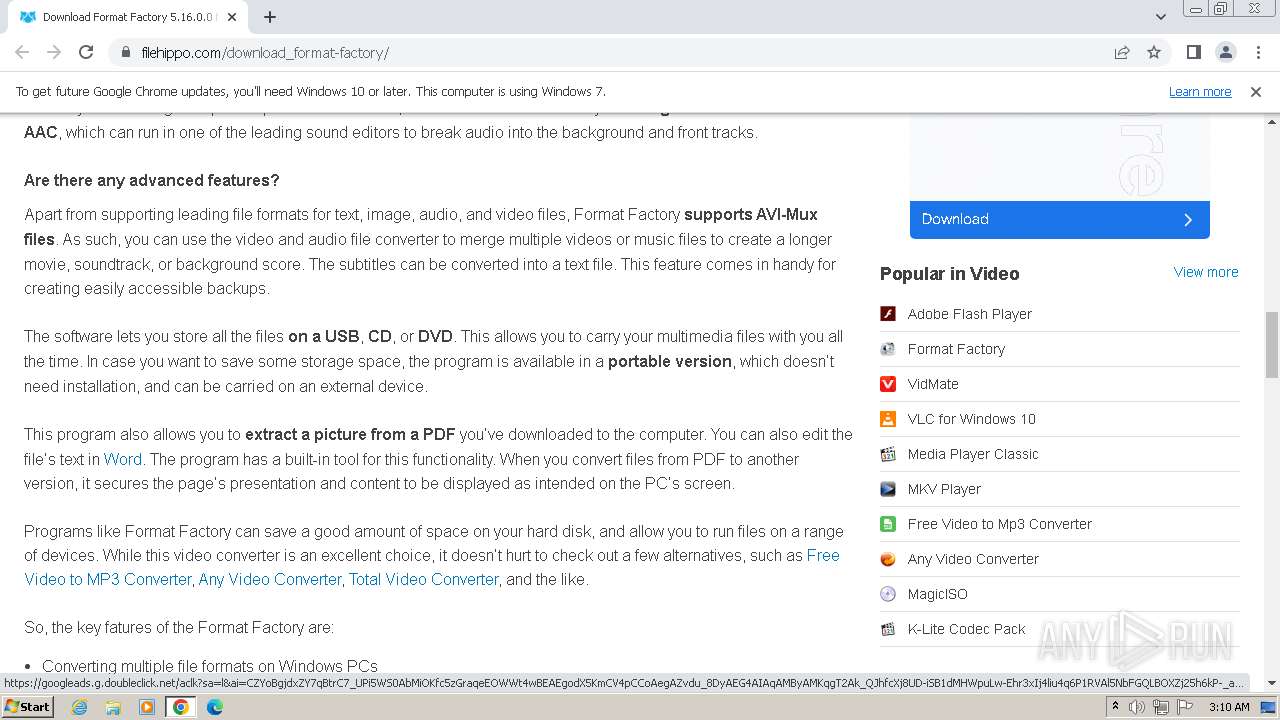Viewport: 1280px width, 720px height.
Task: Open MagicISO listing
Action: pos(938,594)
